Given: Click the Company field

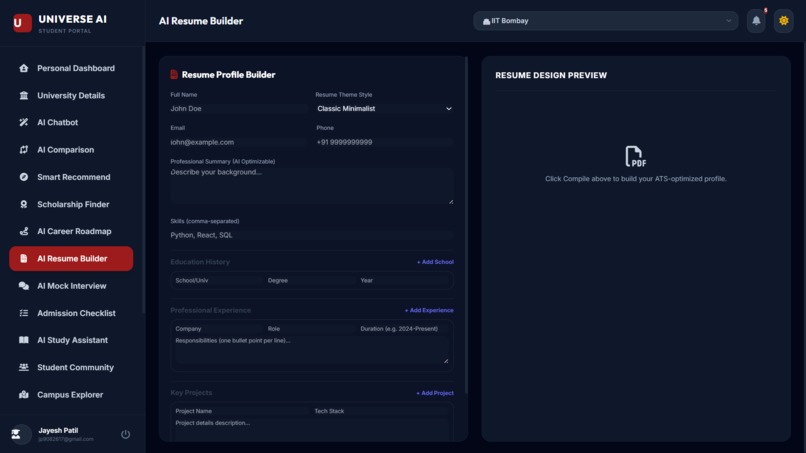Looking at the screenshot, I should (x=218, y=329).
